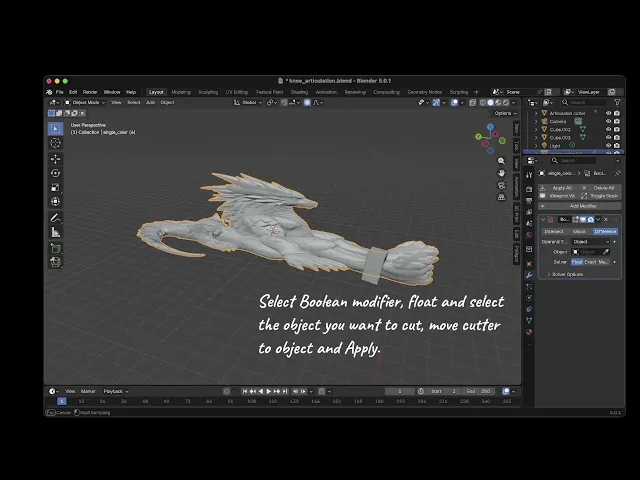This screenshot has height=480, width=640.
Task: Click the Add Modifier button
Action: (580, 206)
